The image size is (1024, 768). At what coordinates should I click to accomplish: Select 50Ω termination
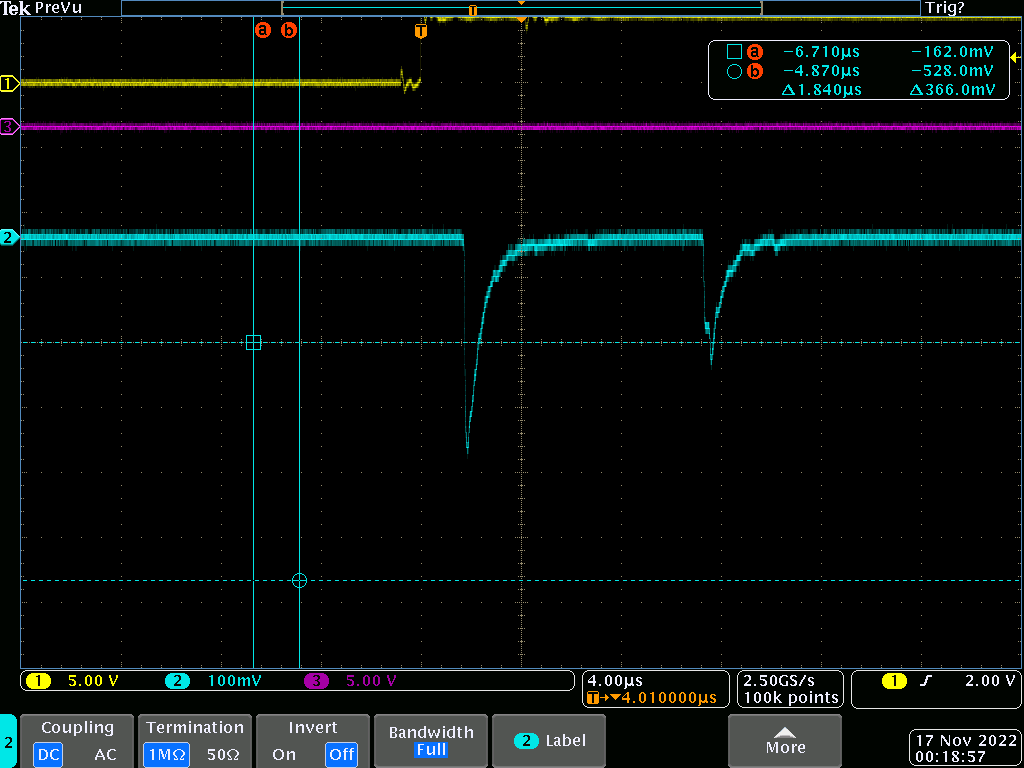[x=221, y=754]
